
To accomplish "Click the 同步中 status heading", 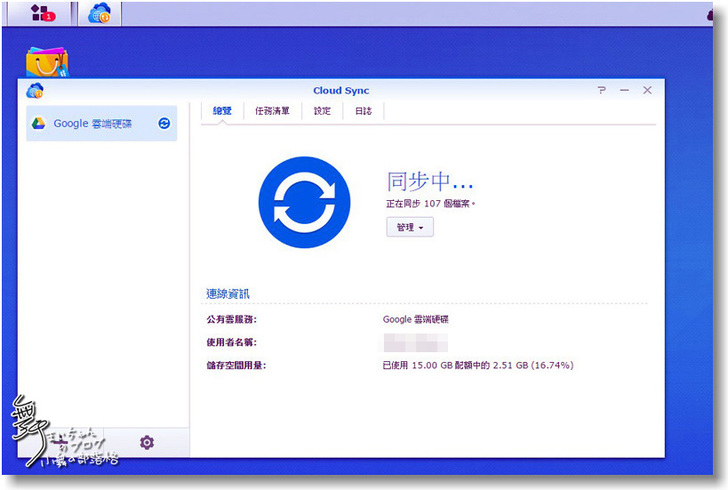I will coord(429,181).
